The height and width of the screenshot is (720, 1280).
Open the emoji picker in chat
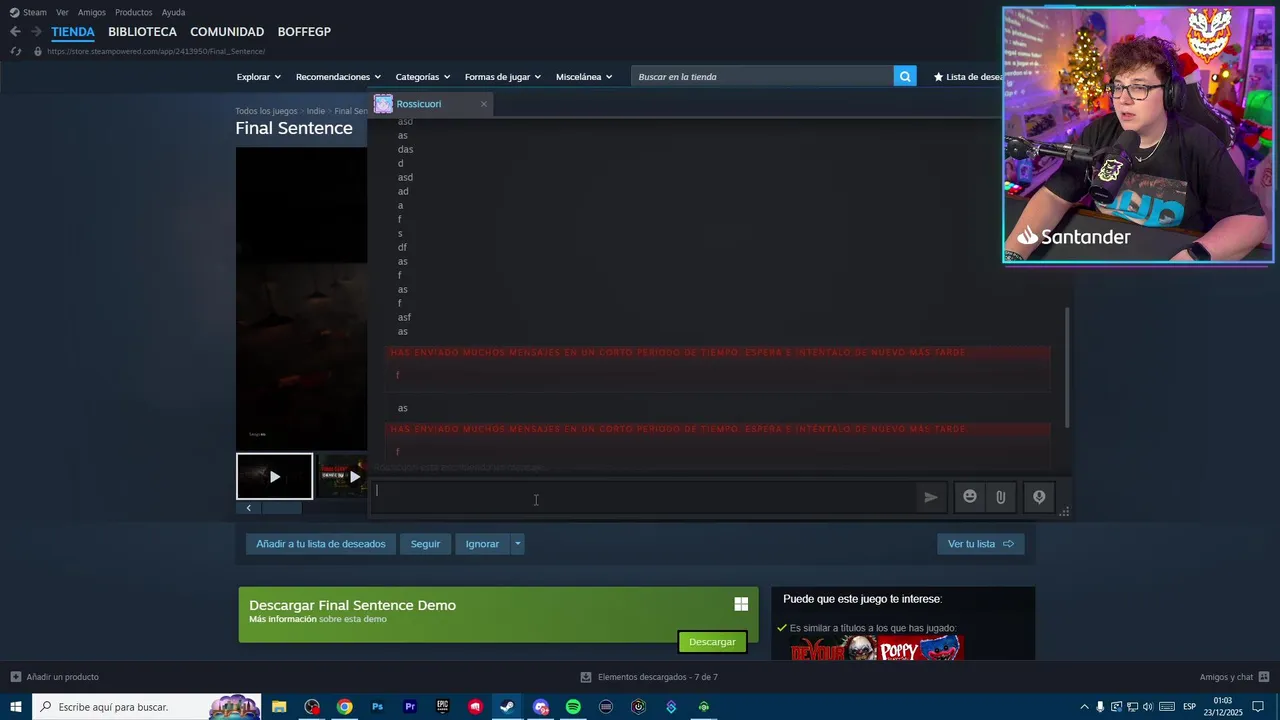pos(969,497)
